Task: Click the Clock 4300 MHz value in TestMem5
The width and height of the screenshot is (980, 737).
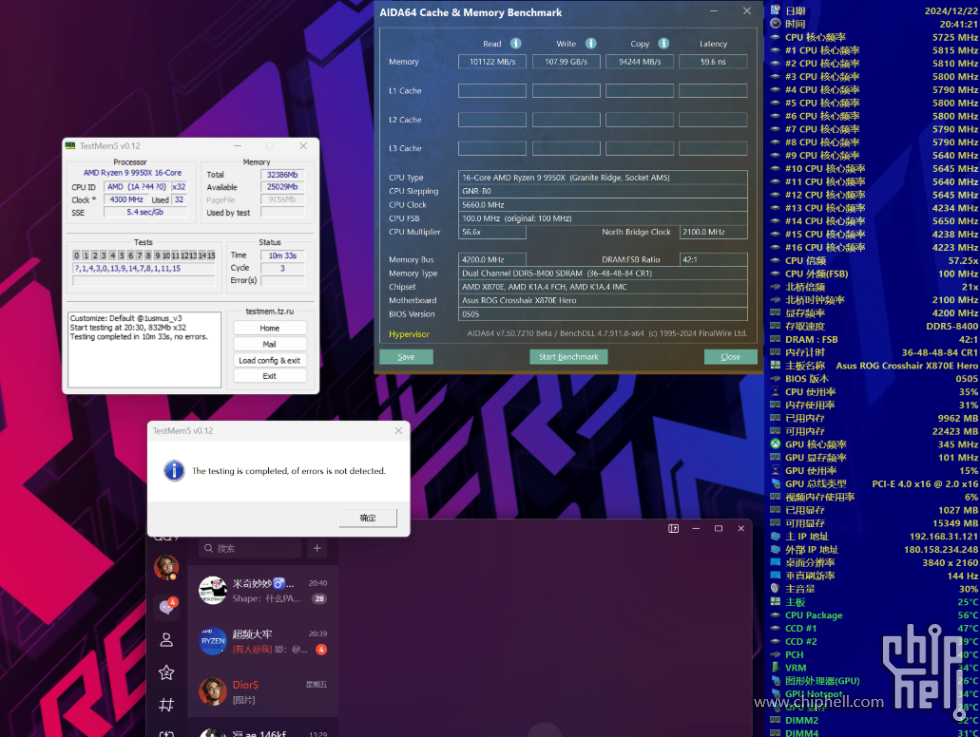Action: 127,199
